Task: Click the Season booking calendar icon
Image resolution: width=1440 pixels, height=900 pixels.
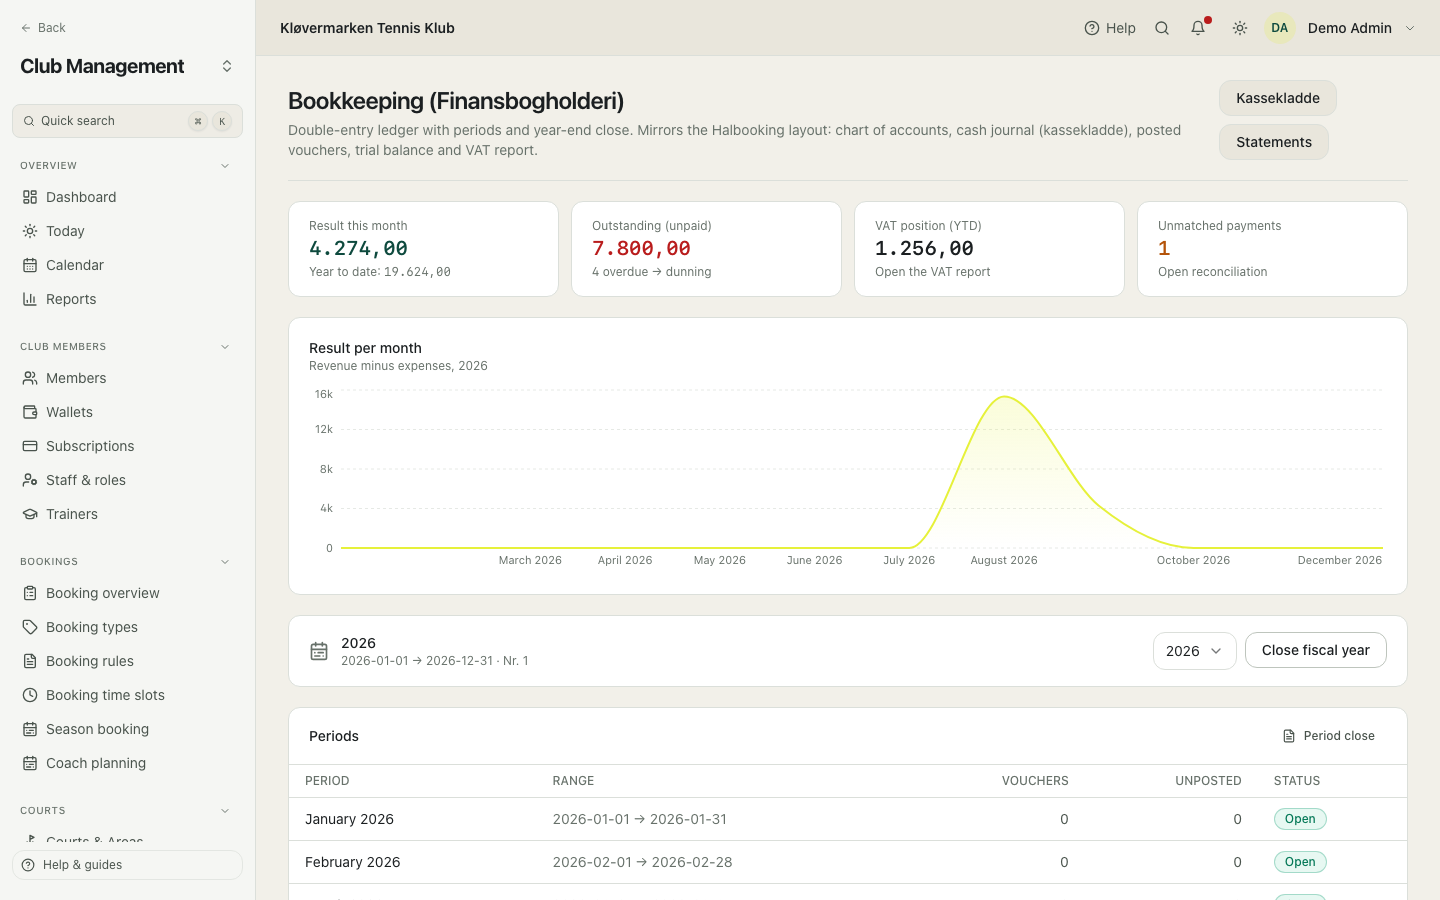Action: pyautogui.click(x=30, y=729)
